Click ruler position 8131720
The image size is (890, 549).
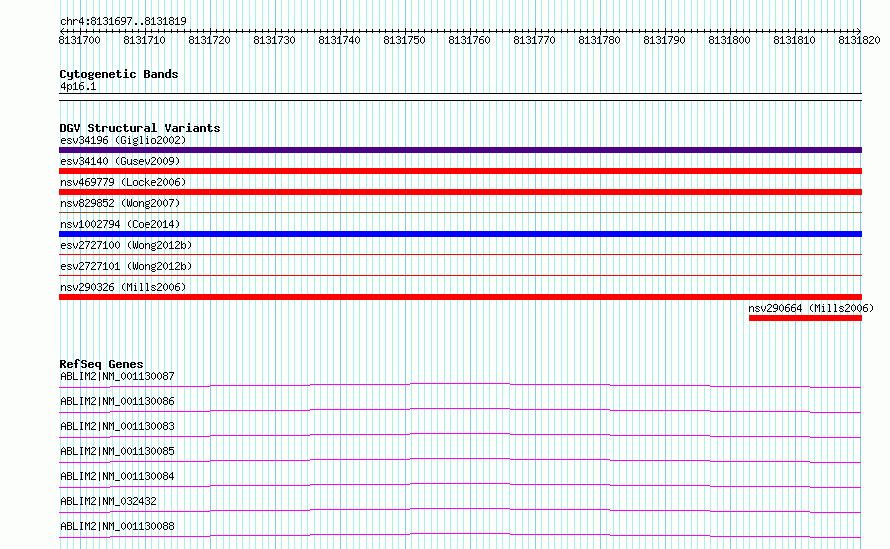click(209, 40)
